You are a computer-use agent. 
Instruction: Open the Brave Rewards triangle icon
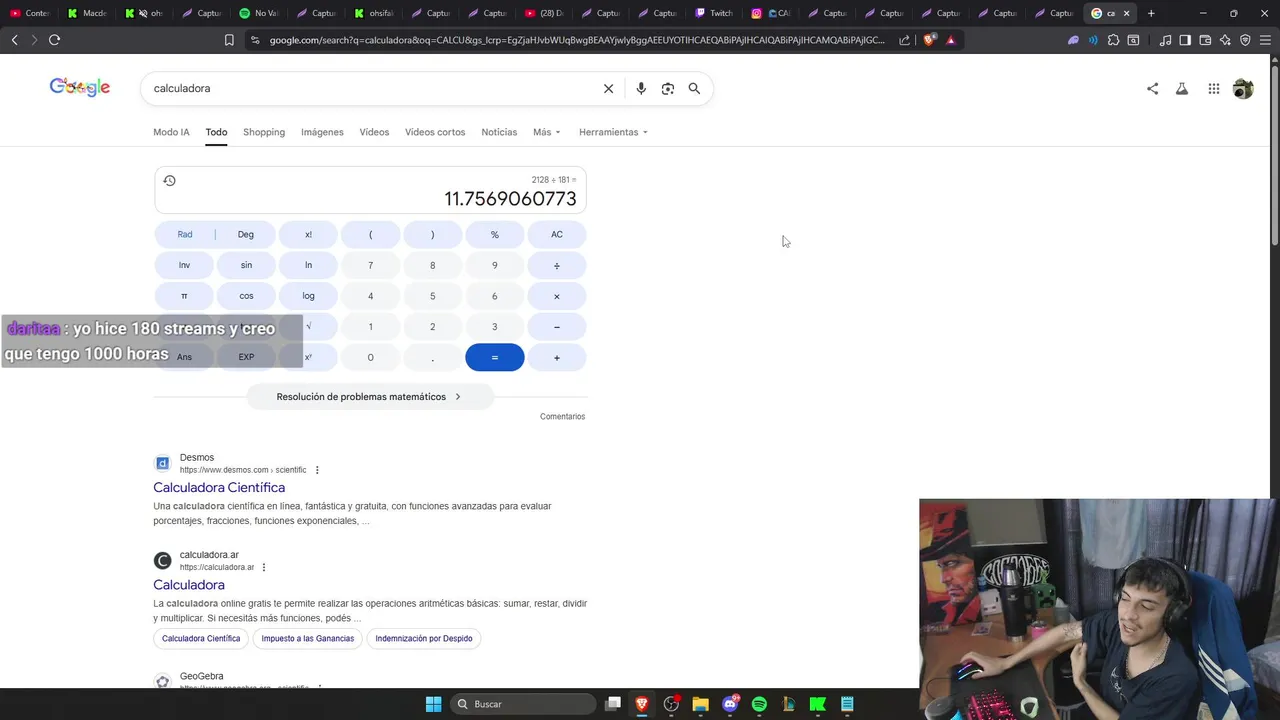pyautogui.click(x=951, y=40)
